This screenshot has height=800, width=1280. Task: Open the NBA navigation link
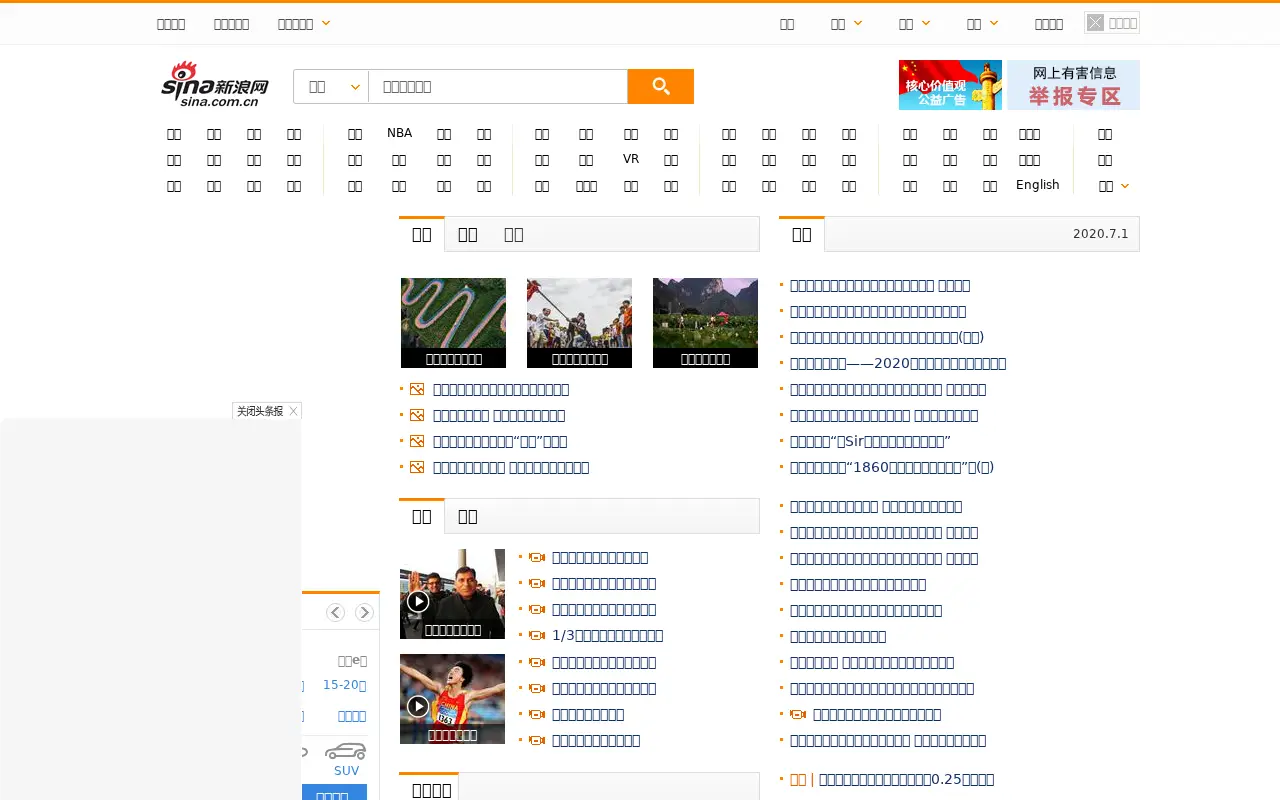tap(399, 133)
